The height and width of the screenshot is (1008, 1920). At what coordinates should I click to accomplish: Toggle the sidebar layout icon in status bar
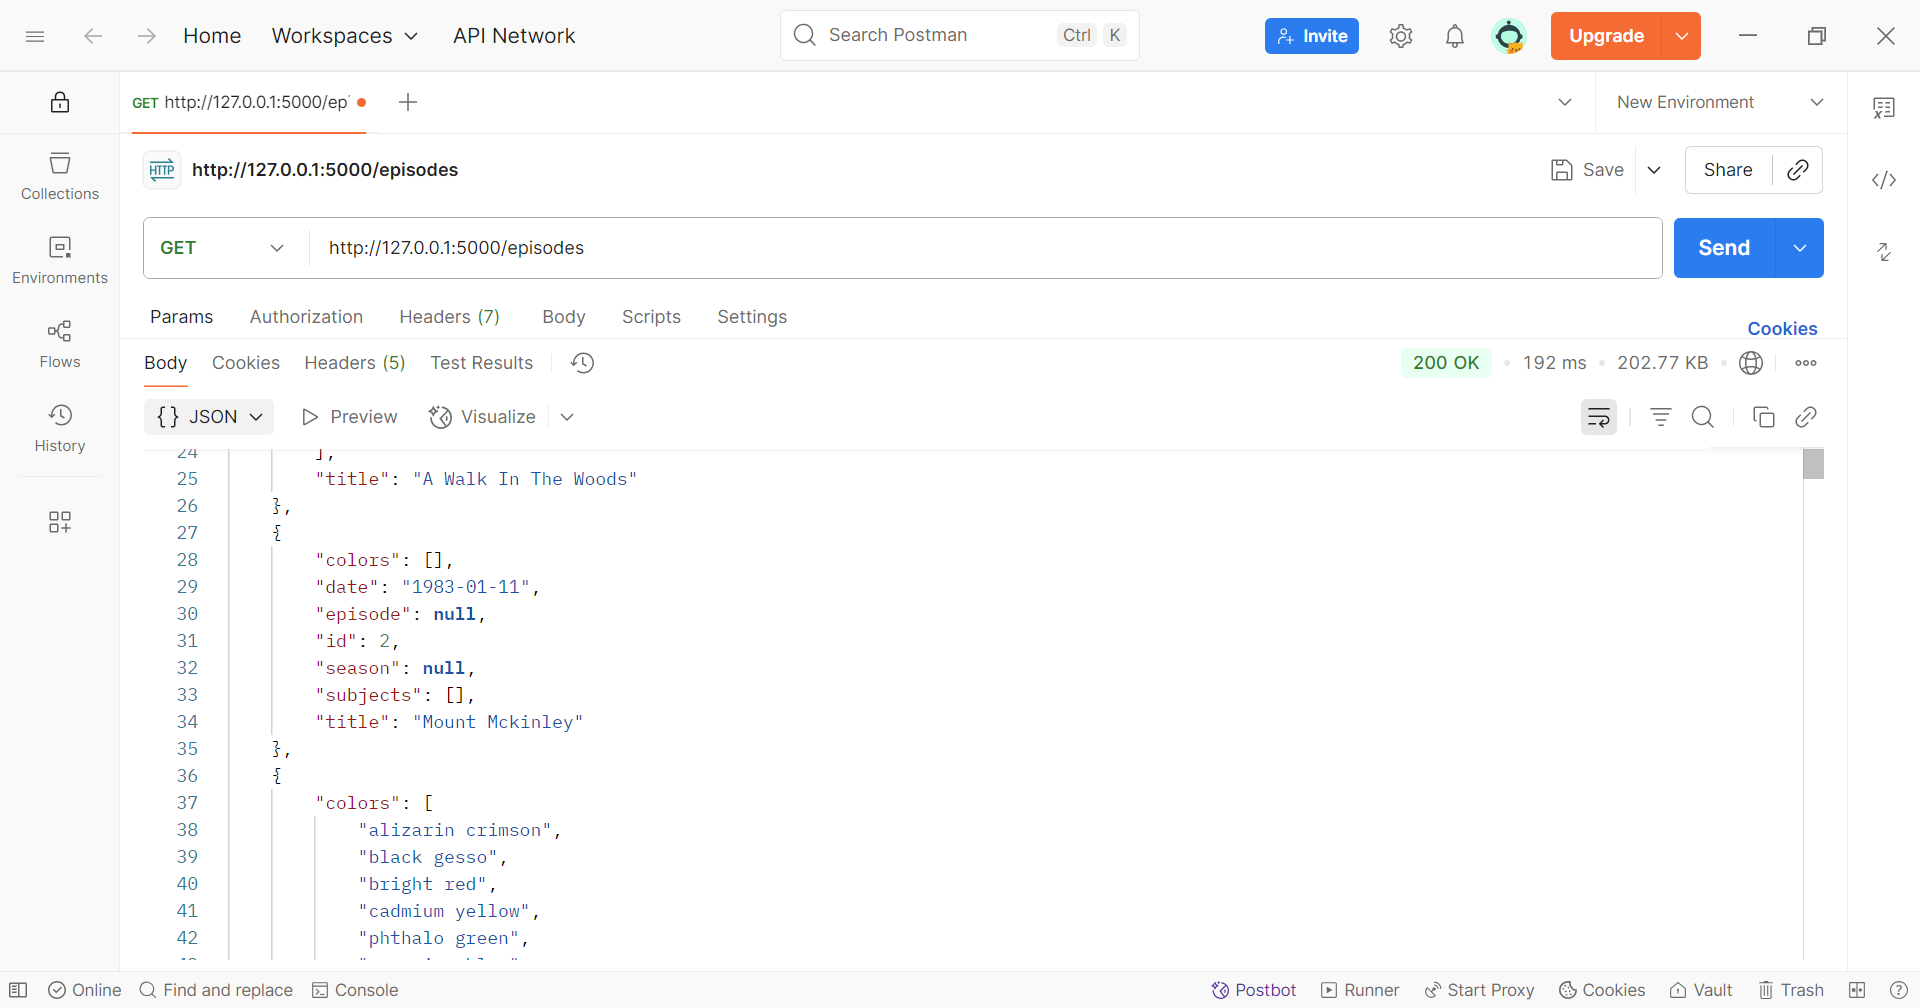click(x=18, y=990)
